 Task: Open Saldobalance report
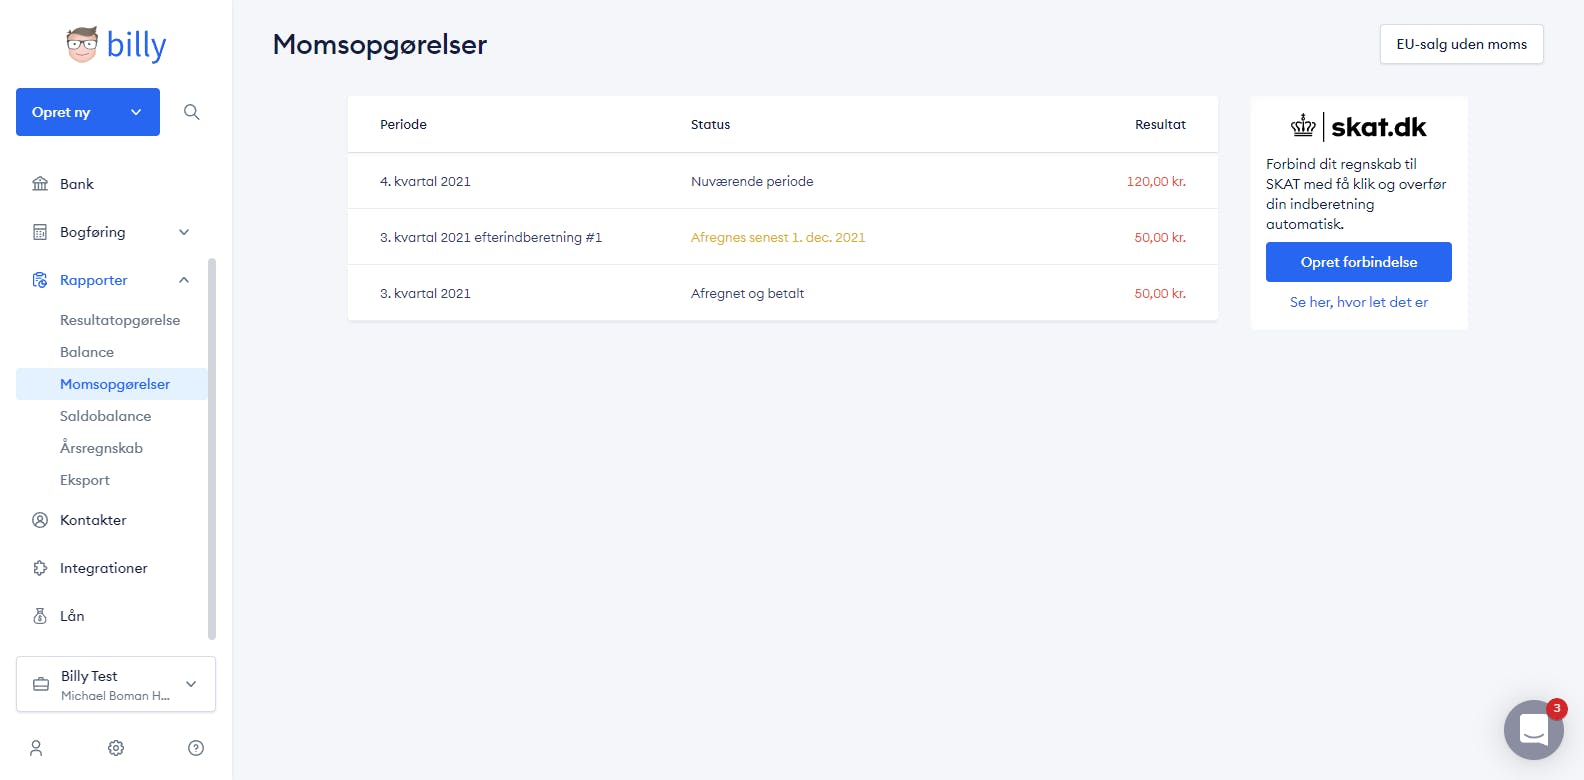tap(106, 416)
